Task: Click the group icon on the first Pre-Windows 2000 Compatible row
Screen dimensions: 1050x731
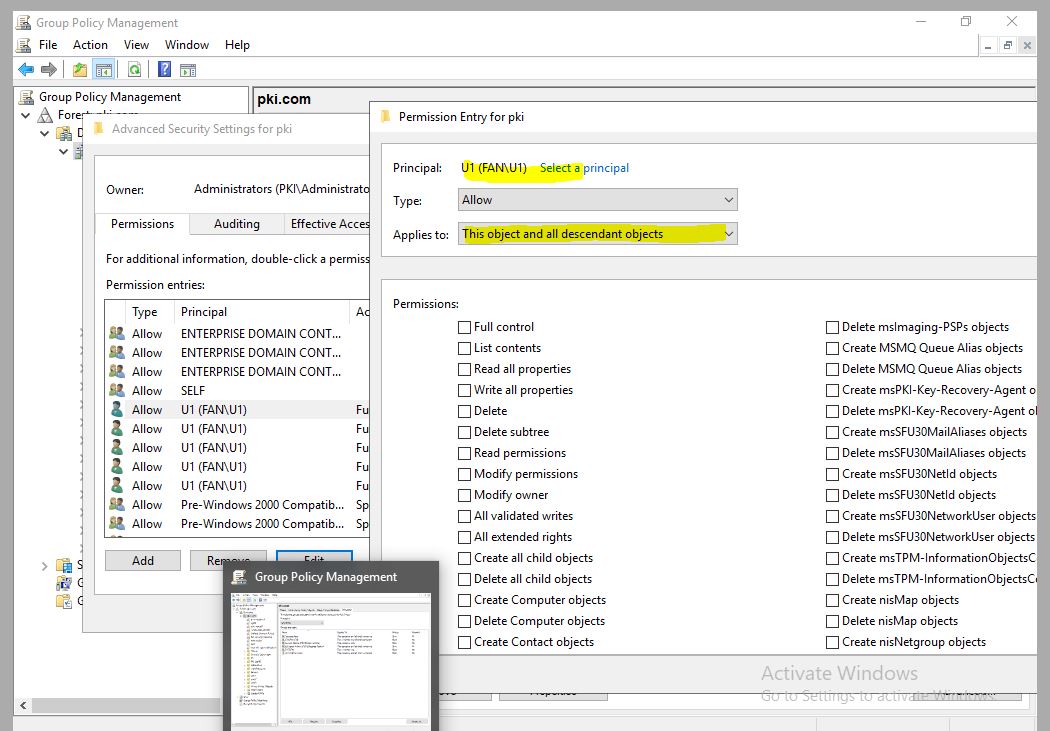Action: (x=117, y=504)
